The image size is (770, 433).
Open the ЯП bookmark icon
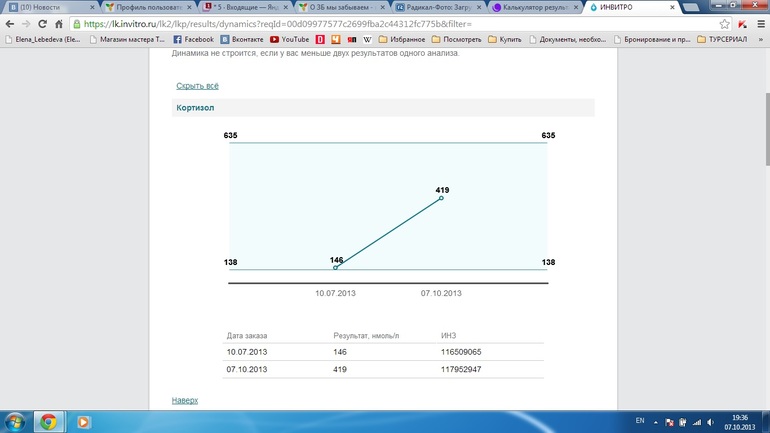coord(352,39)
